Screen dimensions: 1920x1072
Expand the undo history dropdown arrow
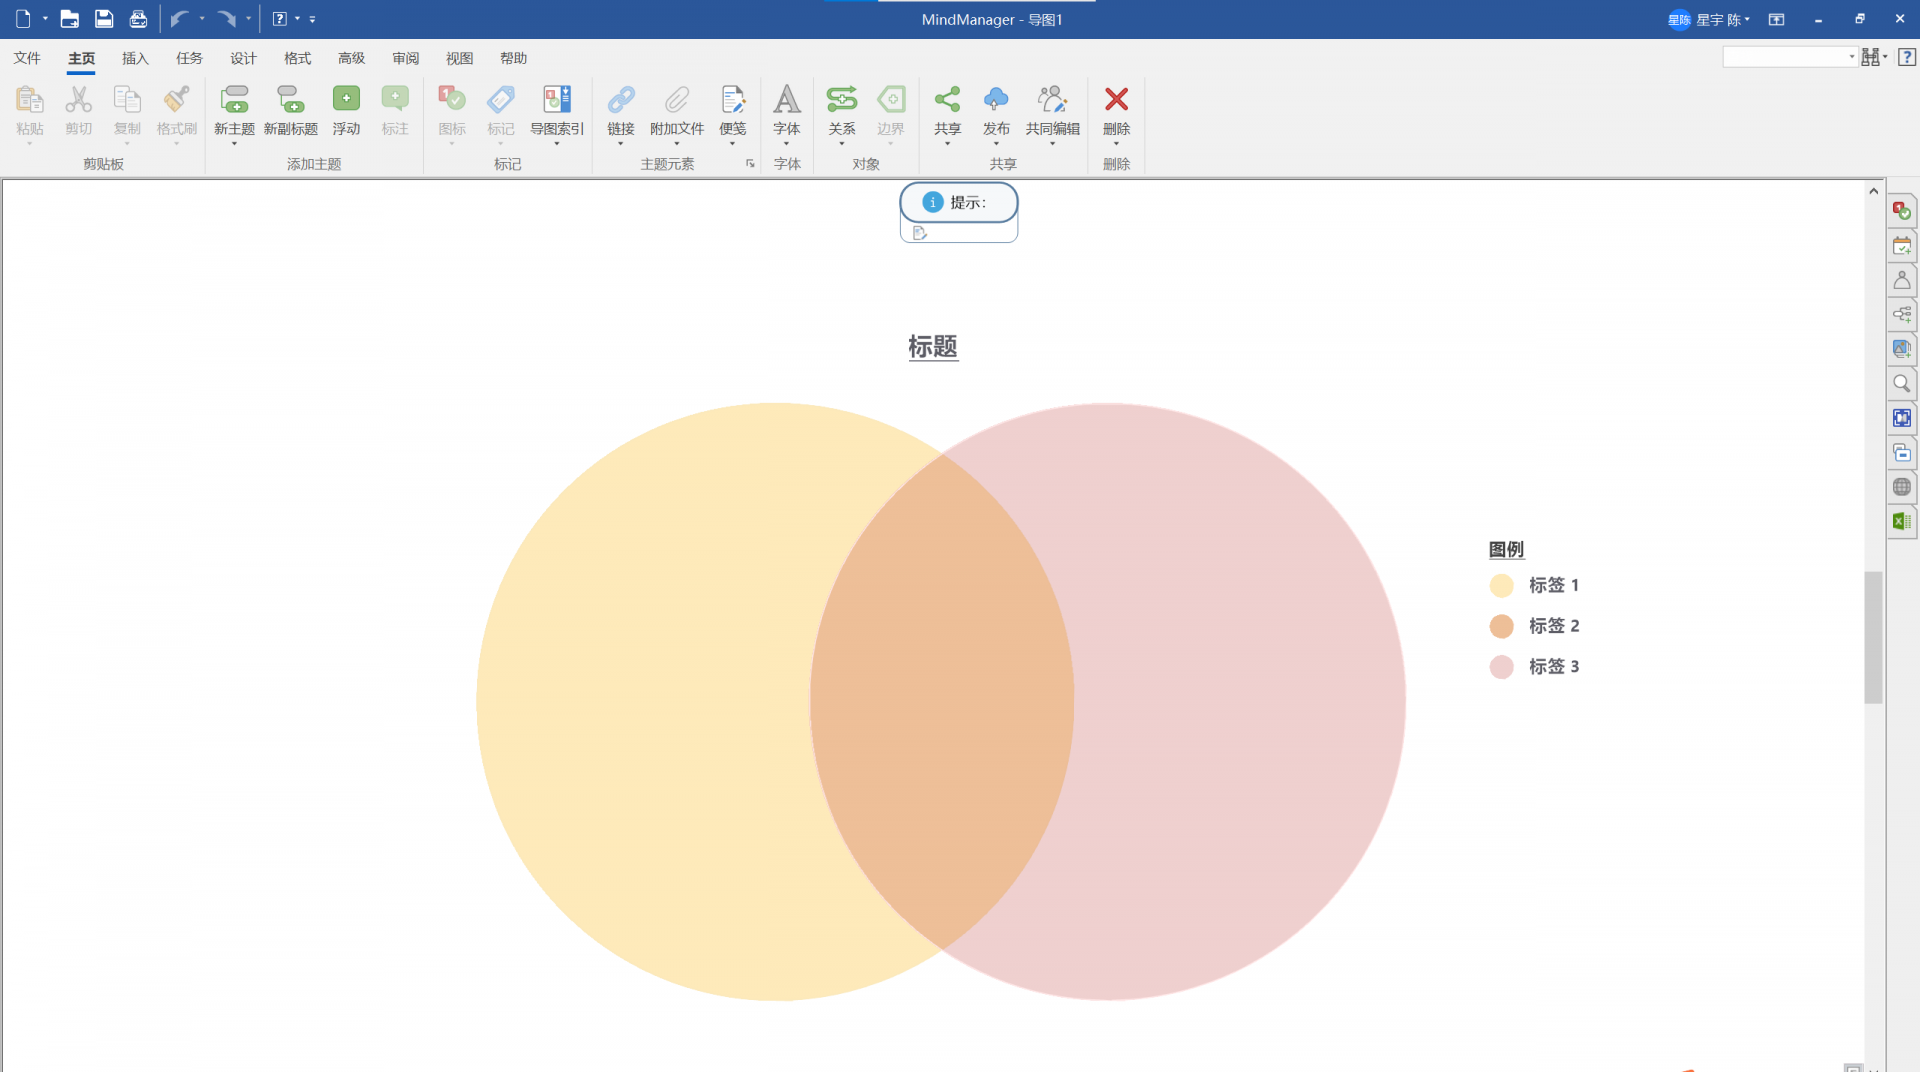(x=202, y=19)
